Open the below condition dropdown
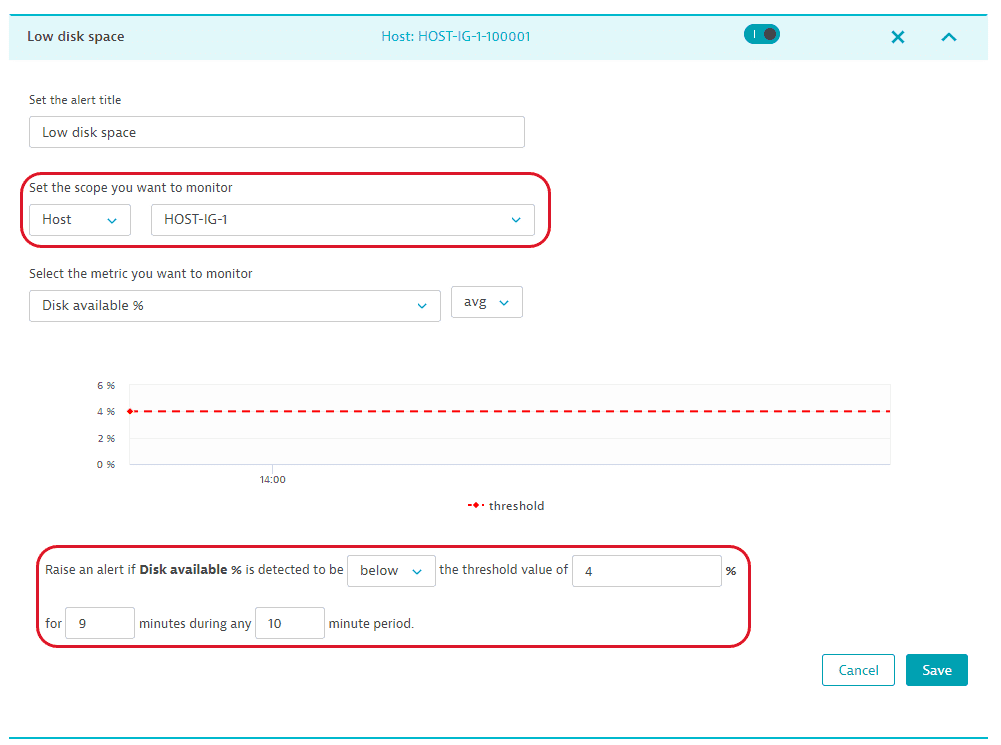 [x=391, y=571]
